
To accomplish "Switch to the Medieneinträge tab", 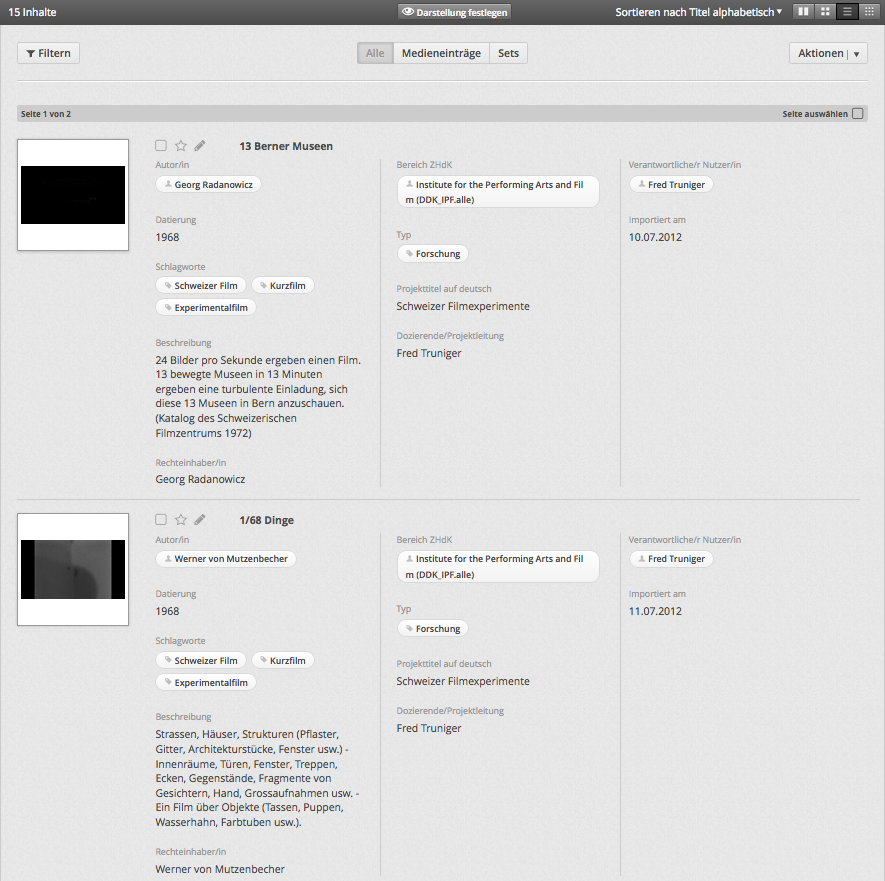I will (441, 53).
